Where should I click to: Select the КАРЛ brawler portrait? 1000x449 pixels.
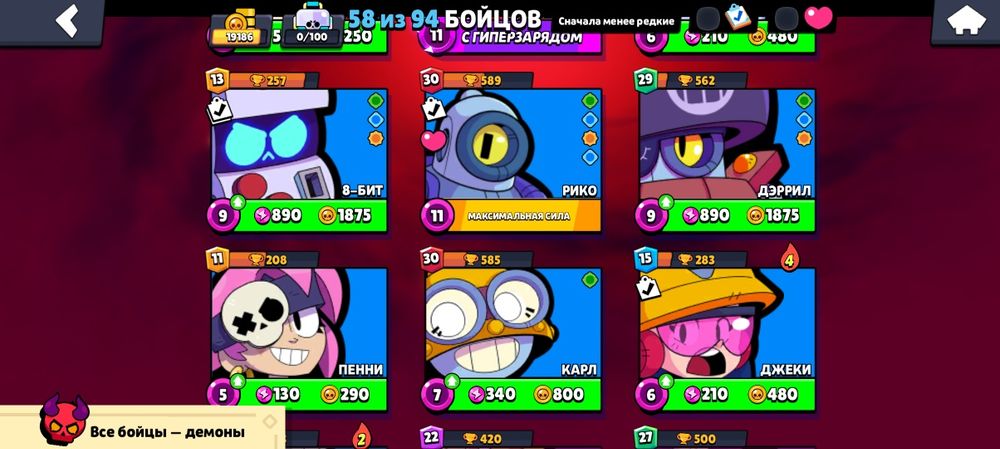(513, 323)
